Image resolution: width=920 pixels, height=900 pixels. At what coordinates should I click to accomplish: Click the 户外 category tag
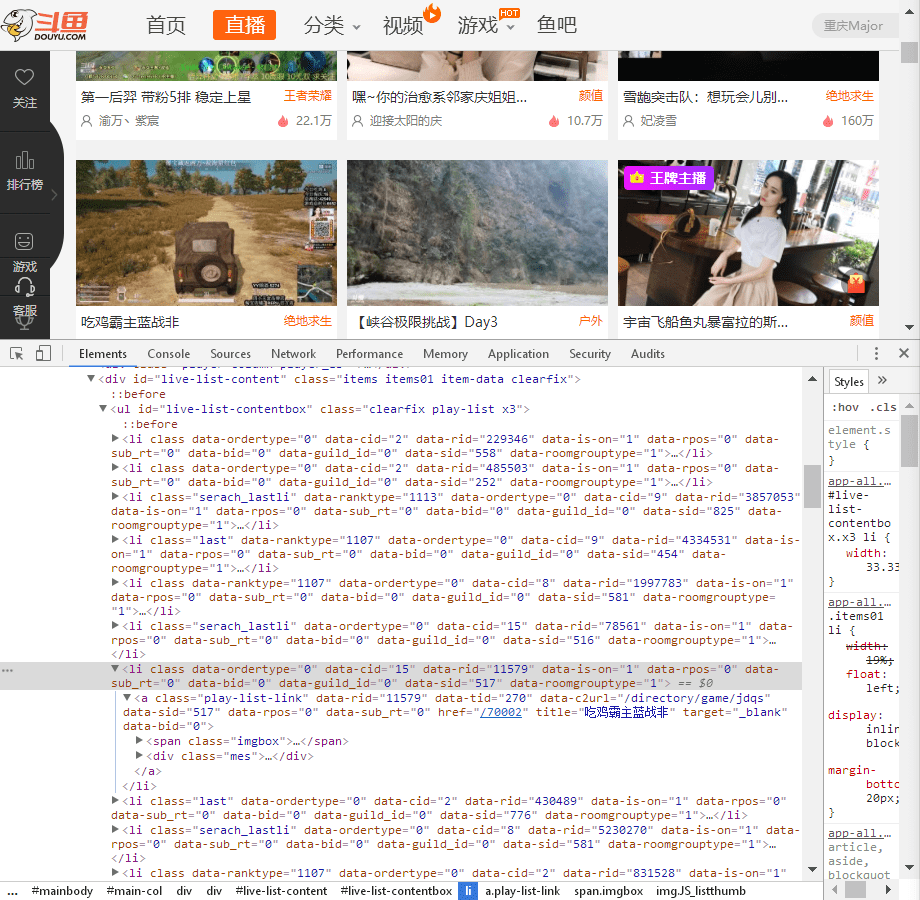pyautogui.click(x=590, y=321)
